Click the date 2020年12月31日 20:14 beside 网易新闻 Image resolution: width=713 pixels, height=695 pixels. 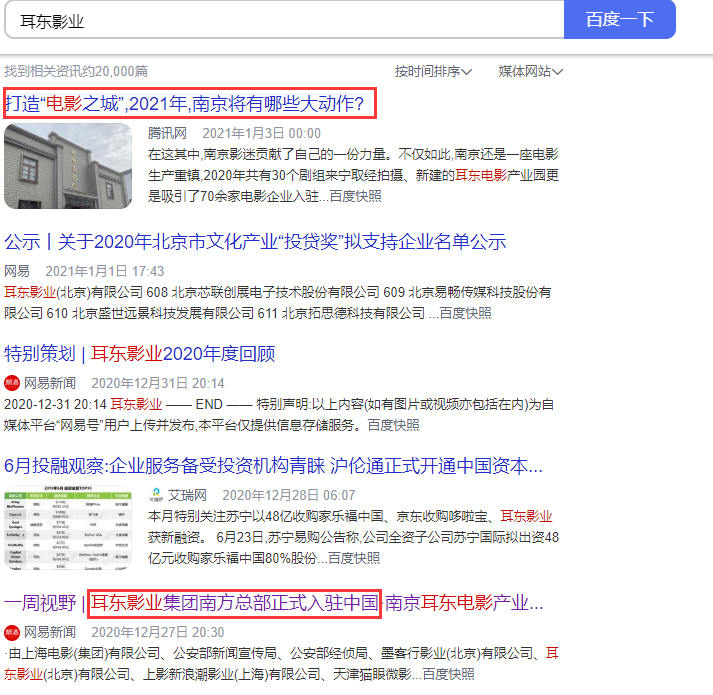coord(158,383)
